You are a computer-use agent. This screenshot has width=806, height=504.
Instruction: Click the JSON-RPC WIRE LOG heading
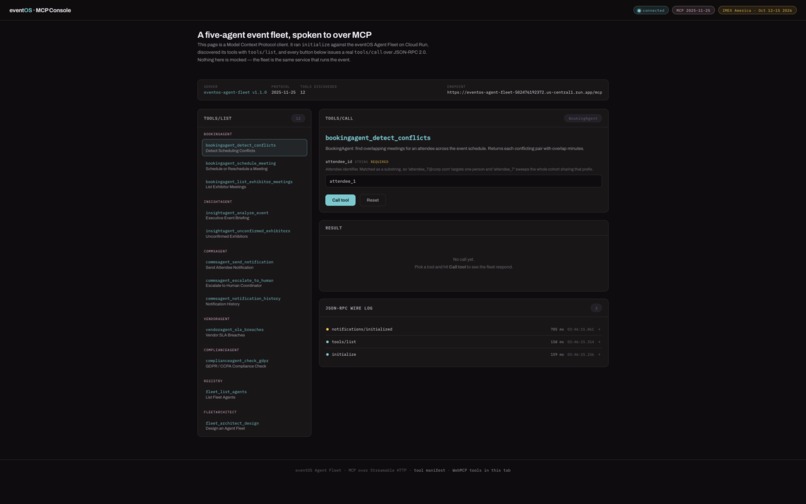click(349, 308)
